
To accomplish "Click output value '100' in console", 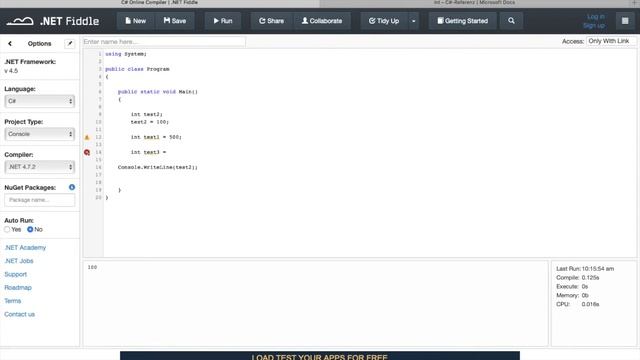I will pyautogui.click(x=92, y=267).
